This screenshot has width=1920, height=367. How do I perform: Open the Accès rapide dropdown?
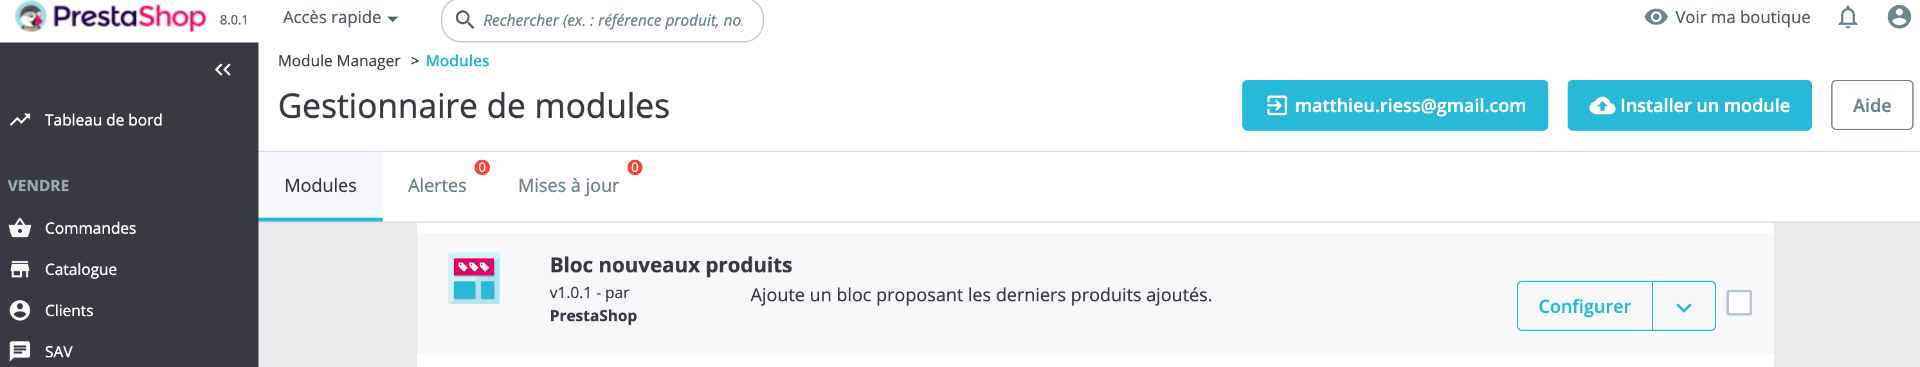pyautogui.click(x=340, y=18)
